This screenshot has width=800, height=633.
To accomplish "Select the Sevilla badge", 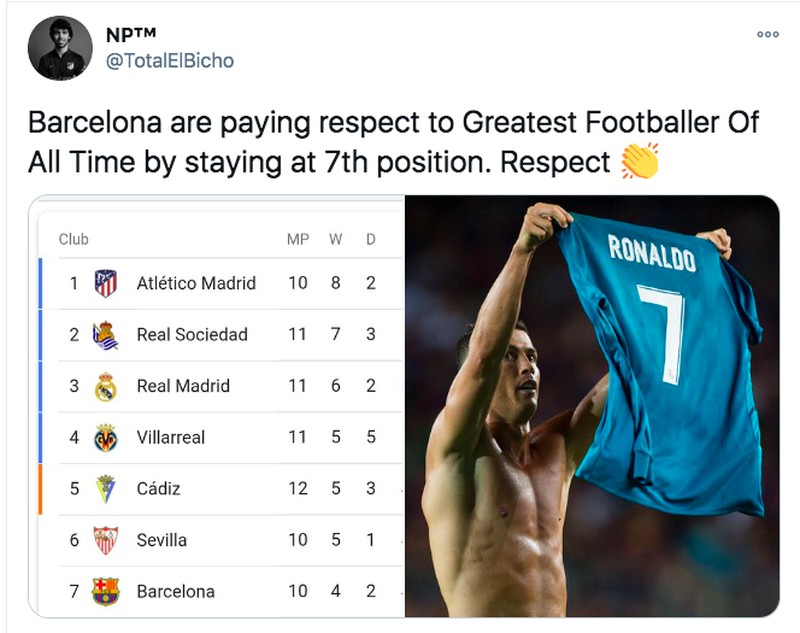I will (105, 540).
